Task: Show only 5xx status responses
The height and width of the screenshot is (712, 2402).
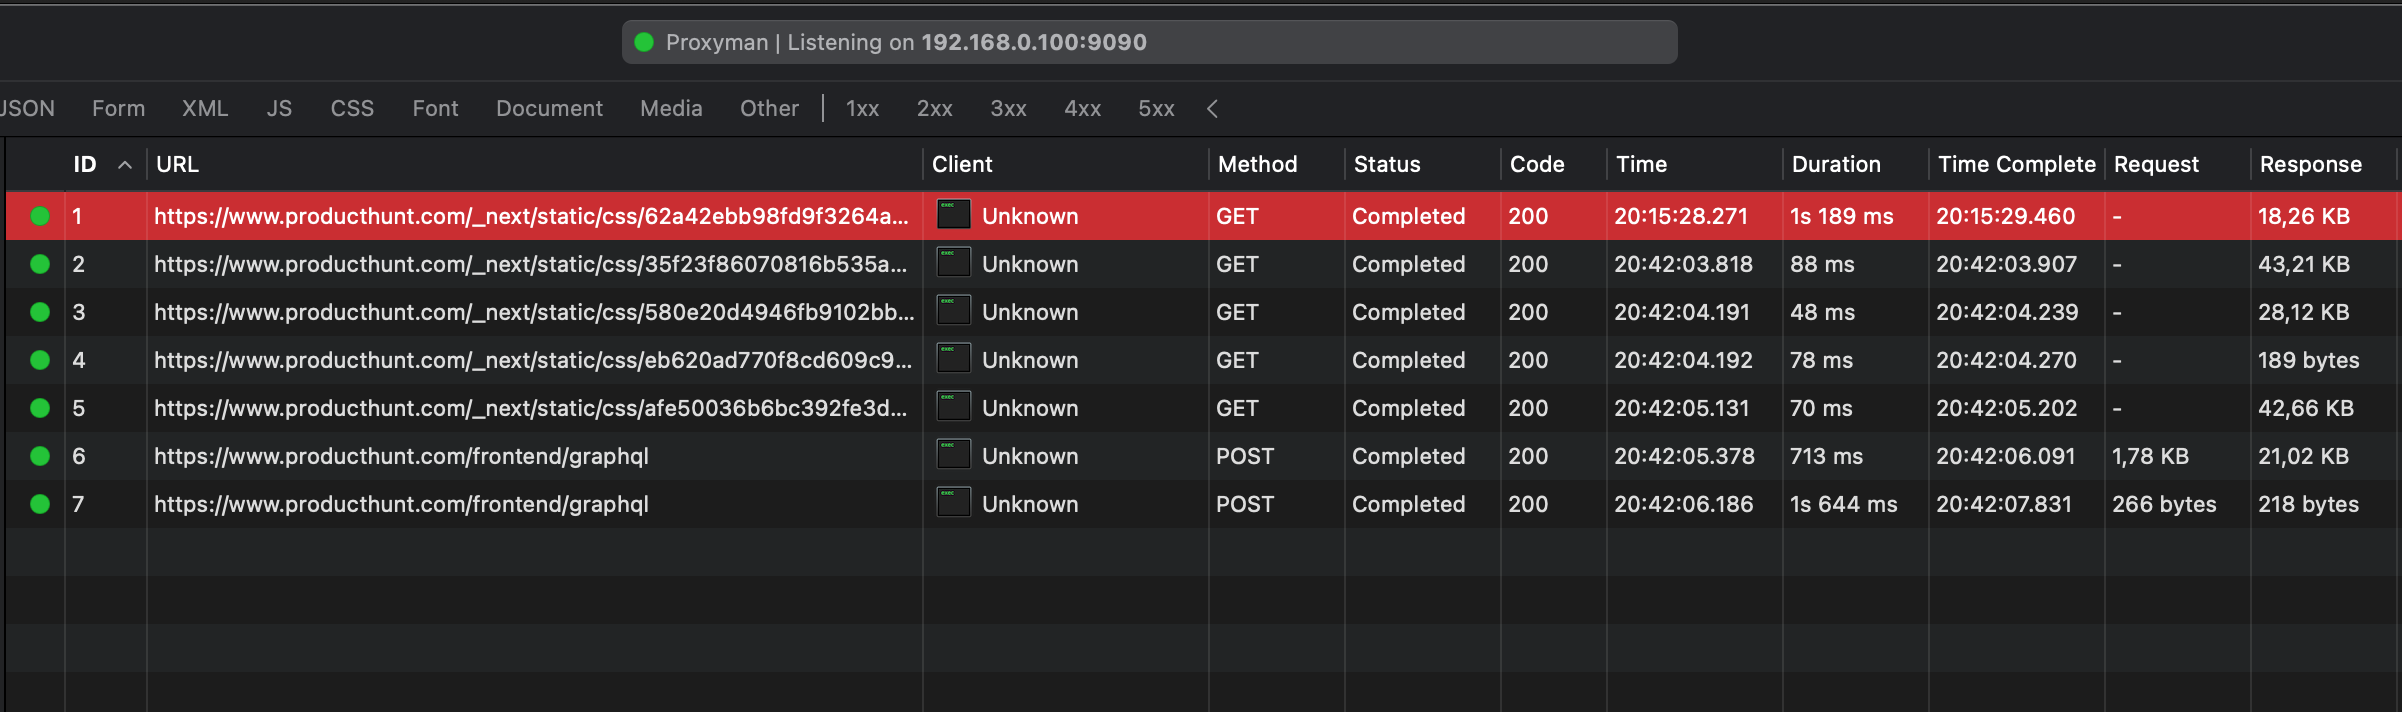Action: [1156, 108]
